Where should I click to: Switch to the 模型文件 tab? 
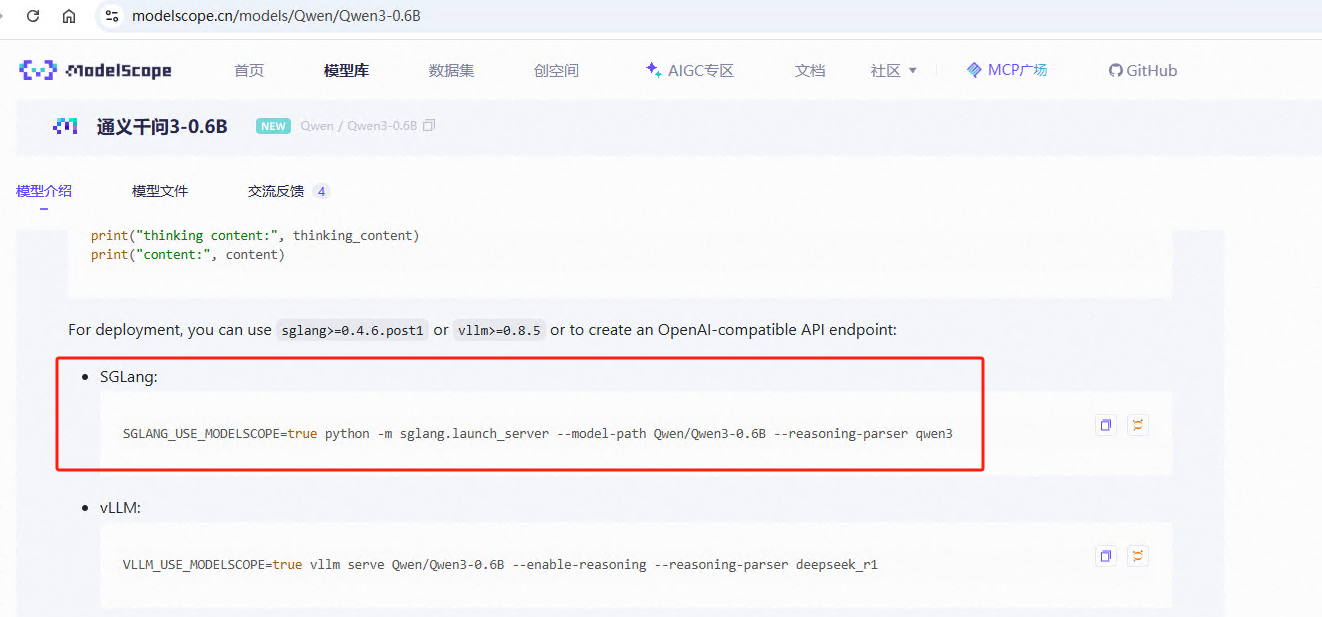tap(160, 191)
